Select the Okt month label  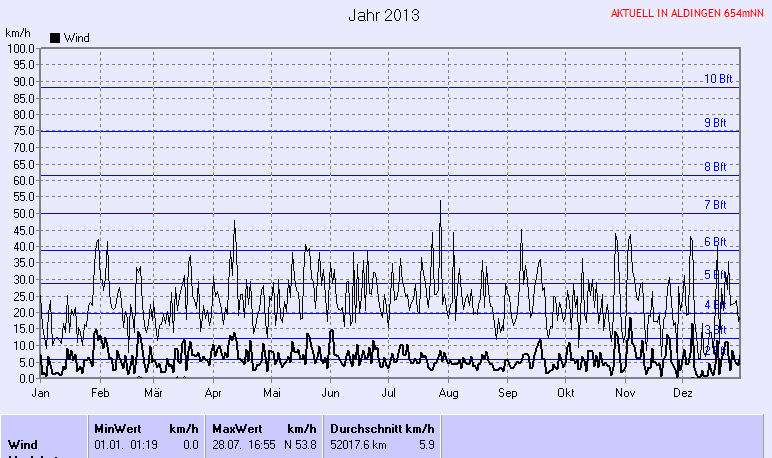tap(567, 393)
